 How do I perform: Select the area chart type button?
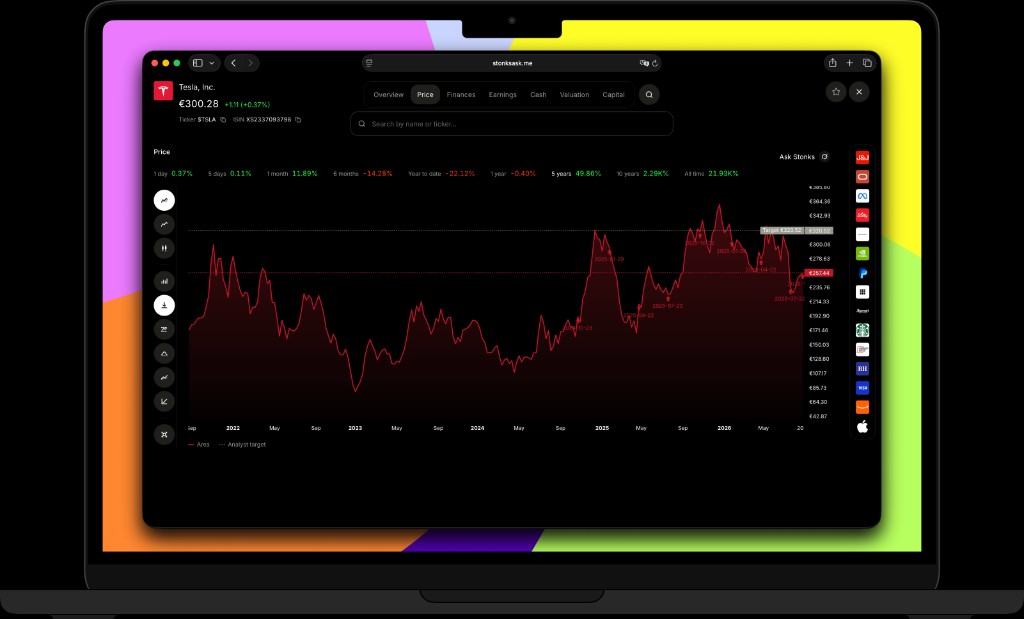pos(164,200)
